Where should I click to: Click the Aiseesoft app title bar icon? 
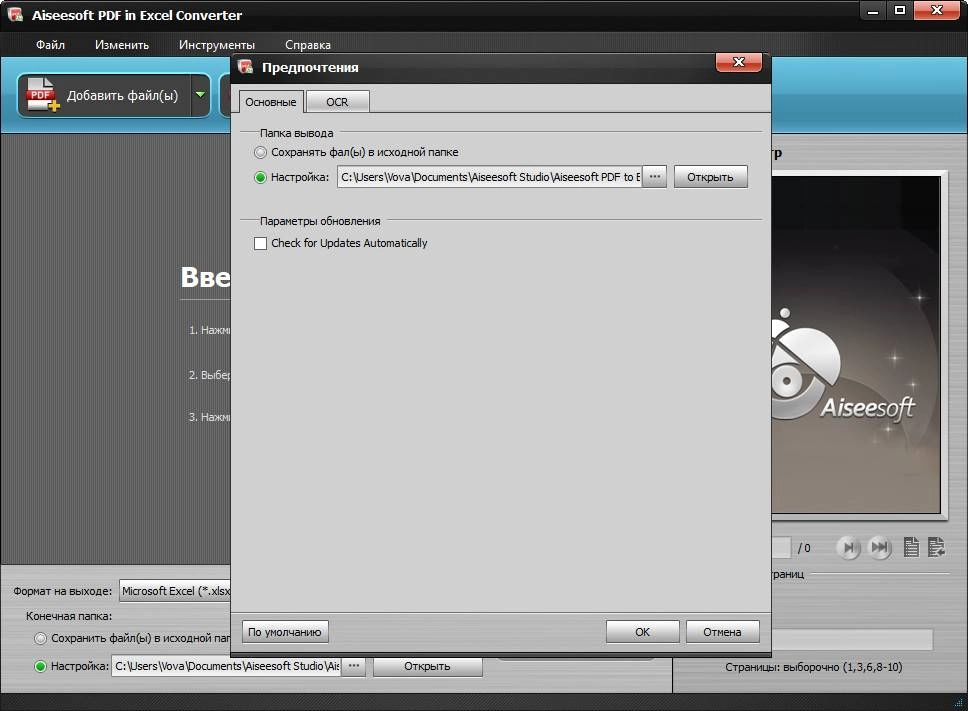[15, 14]
